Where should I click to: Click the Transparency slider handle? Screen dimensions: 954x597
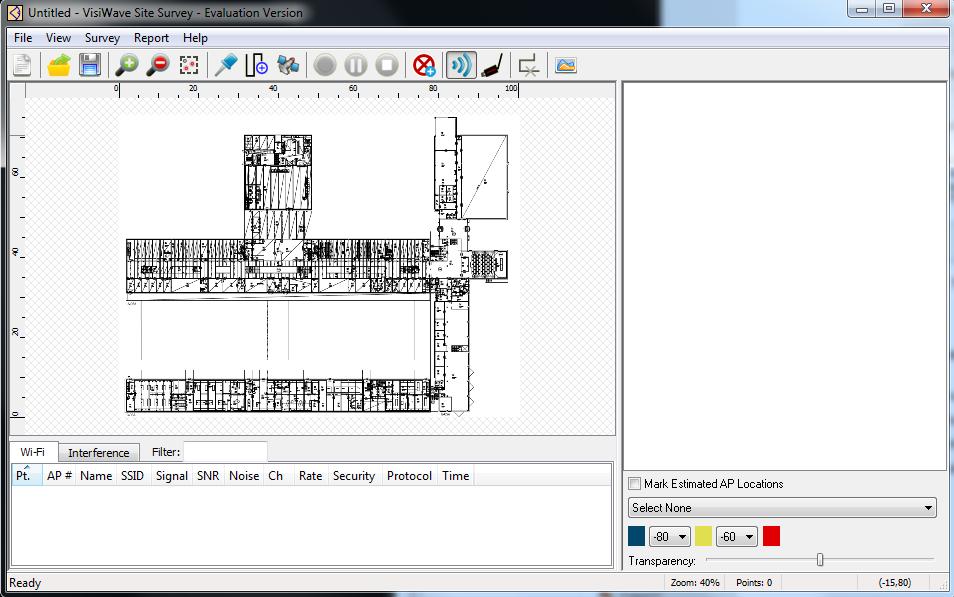(820, 559)
